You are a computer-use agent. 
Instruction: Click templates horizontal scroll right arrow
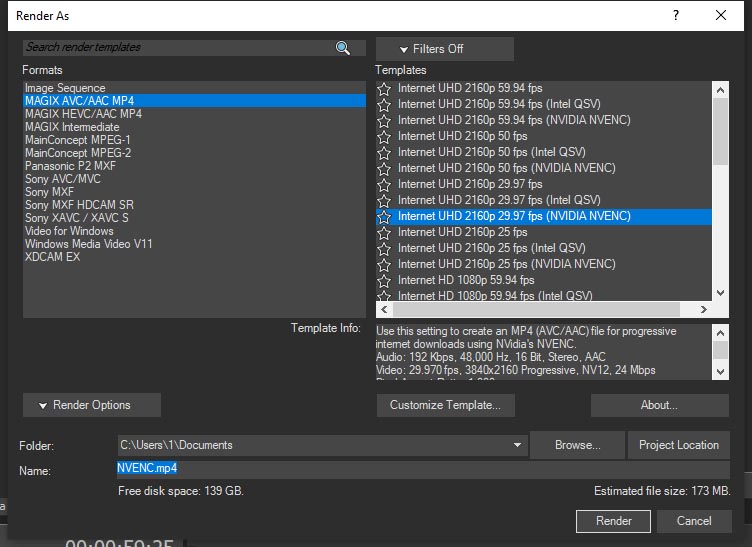[x=704, y=310]
